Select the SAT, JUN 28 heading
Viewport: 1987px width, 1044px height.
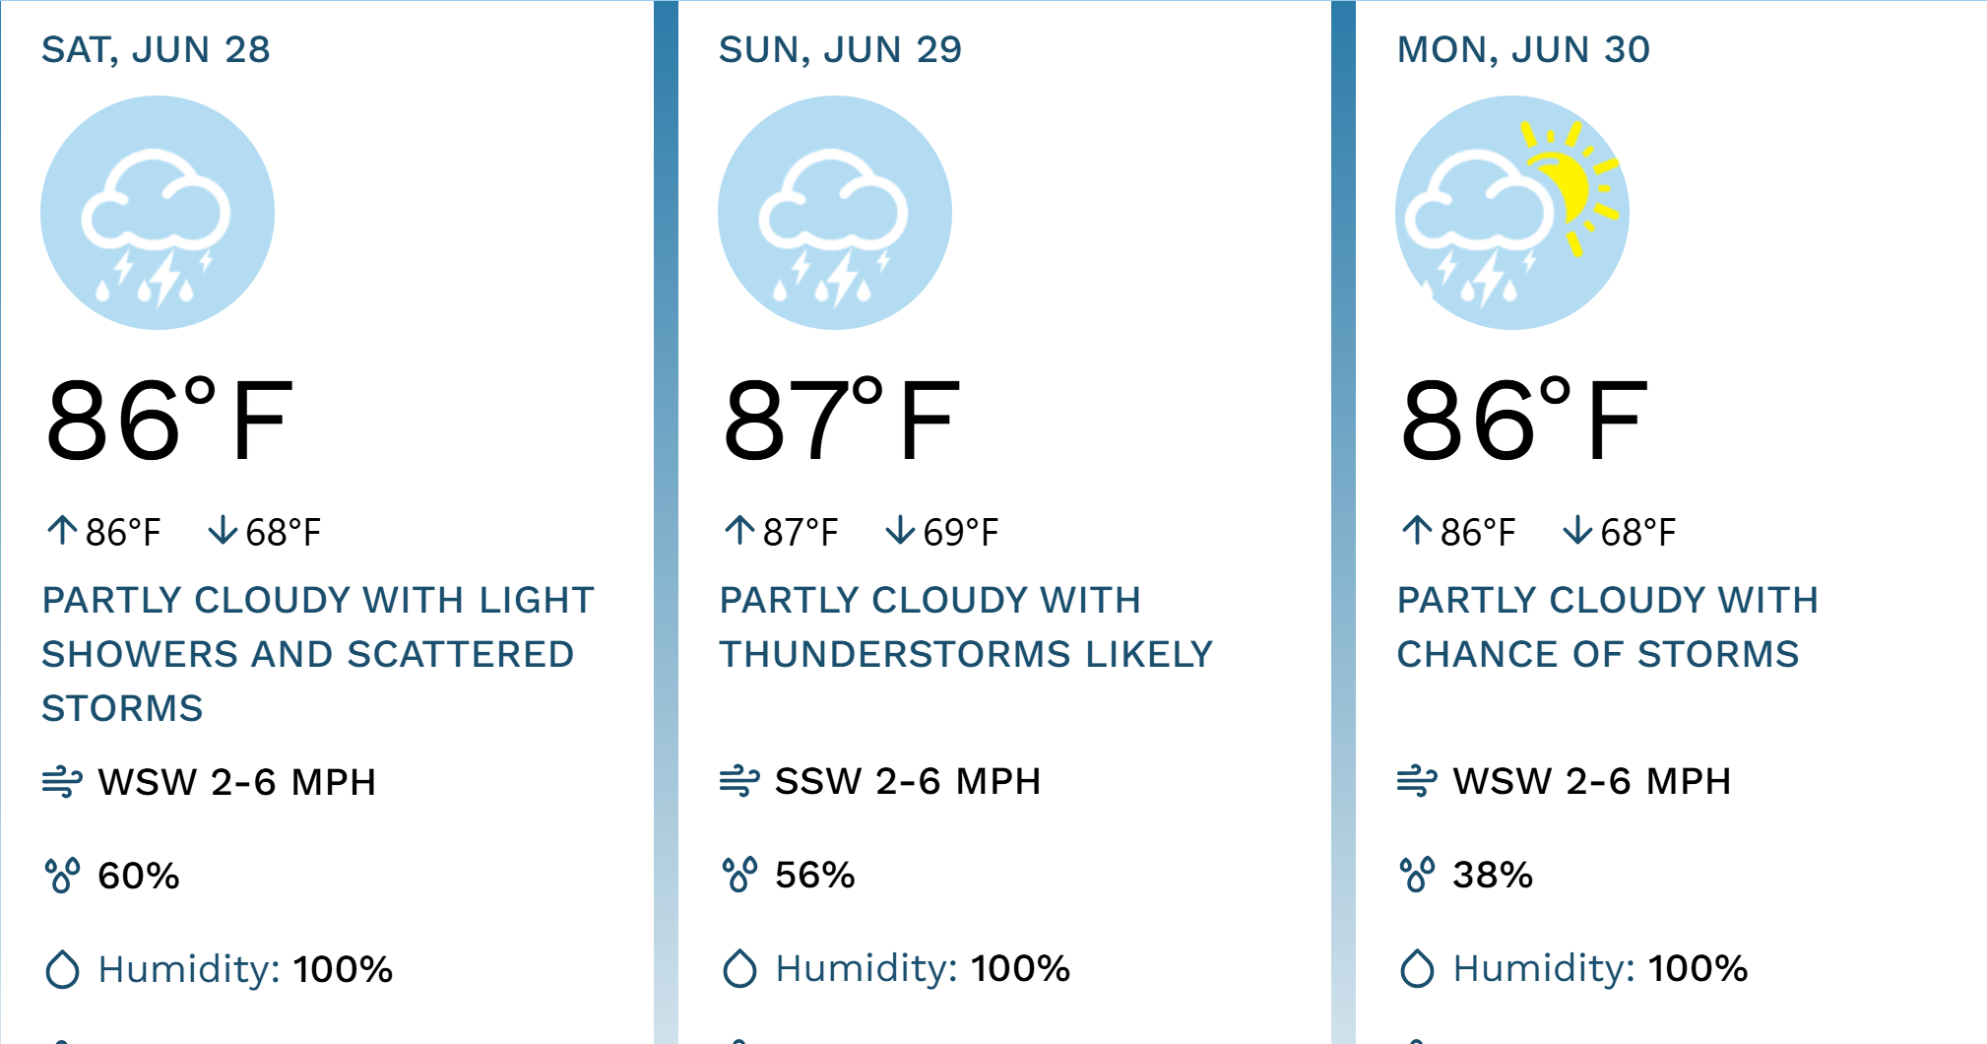[x=156, y=50]
